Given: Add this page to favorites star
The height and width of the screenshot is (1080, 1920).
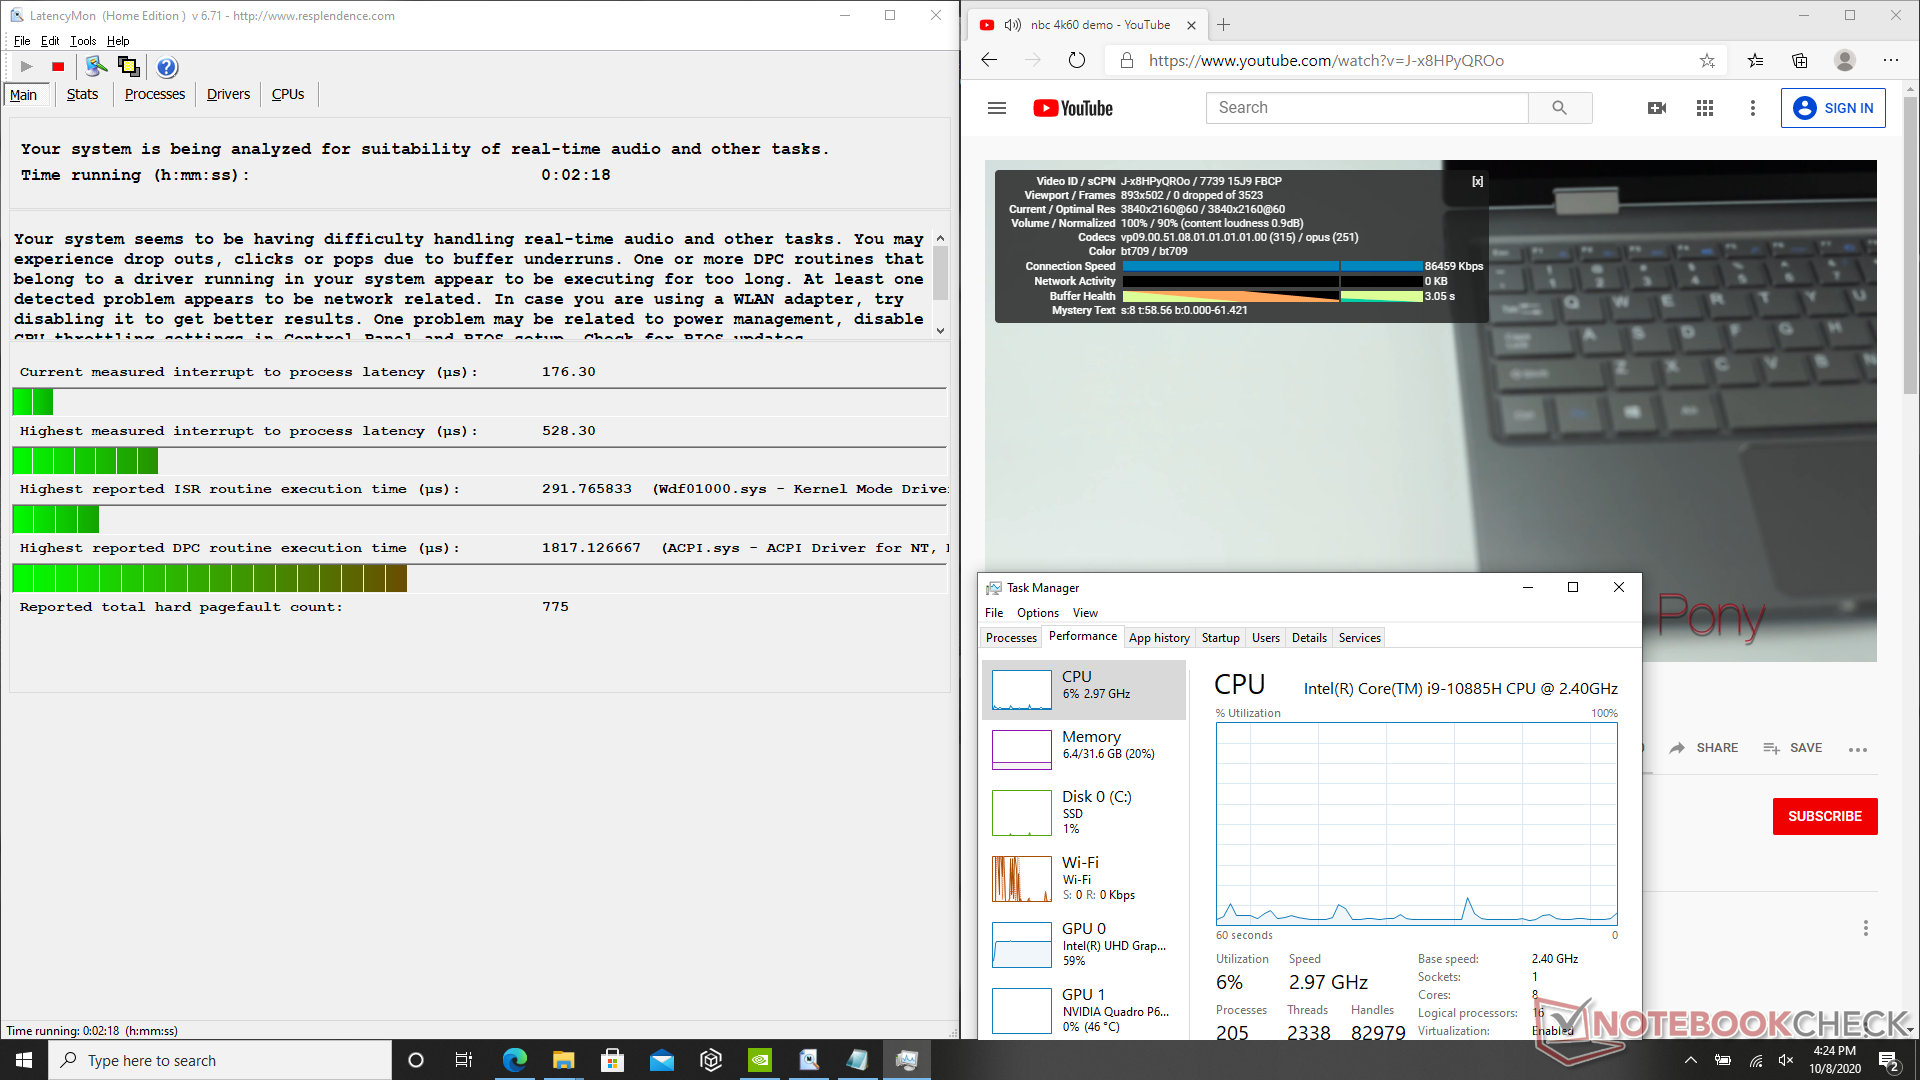Looking at the screenshot, I should pos(1707,60).
